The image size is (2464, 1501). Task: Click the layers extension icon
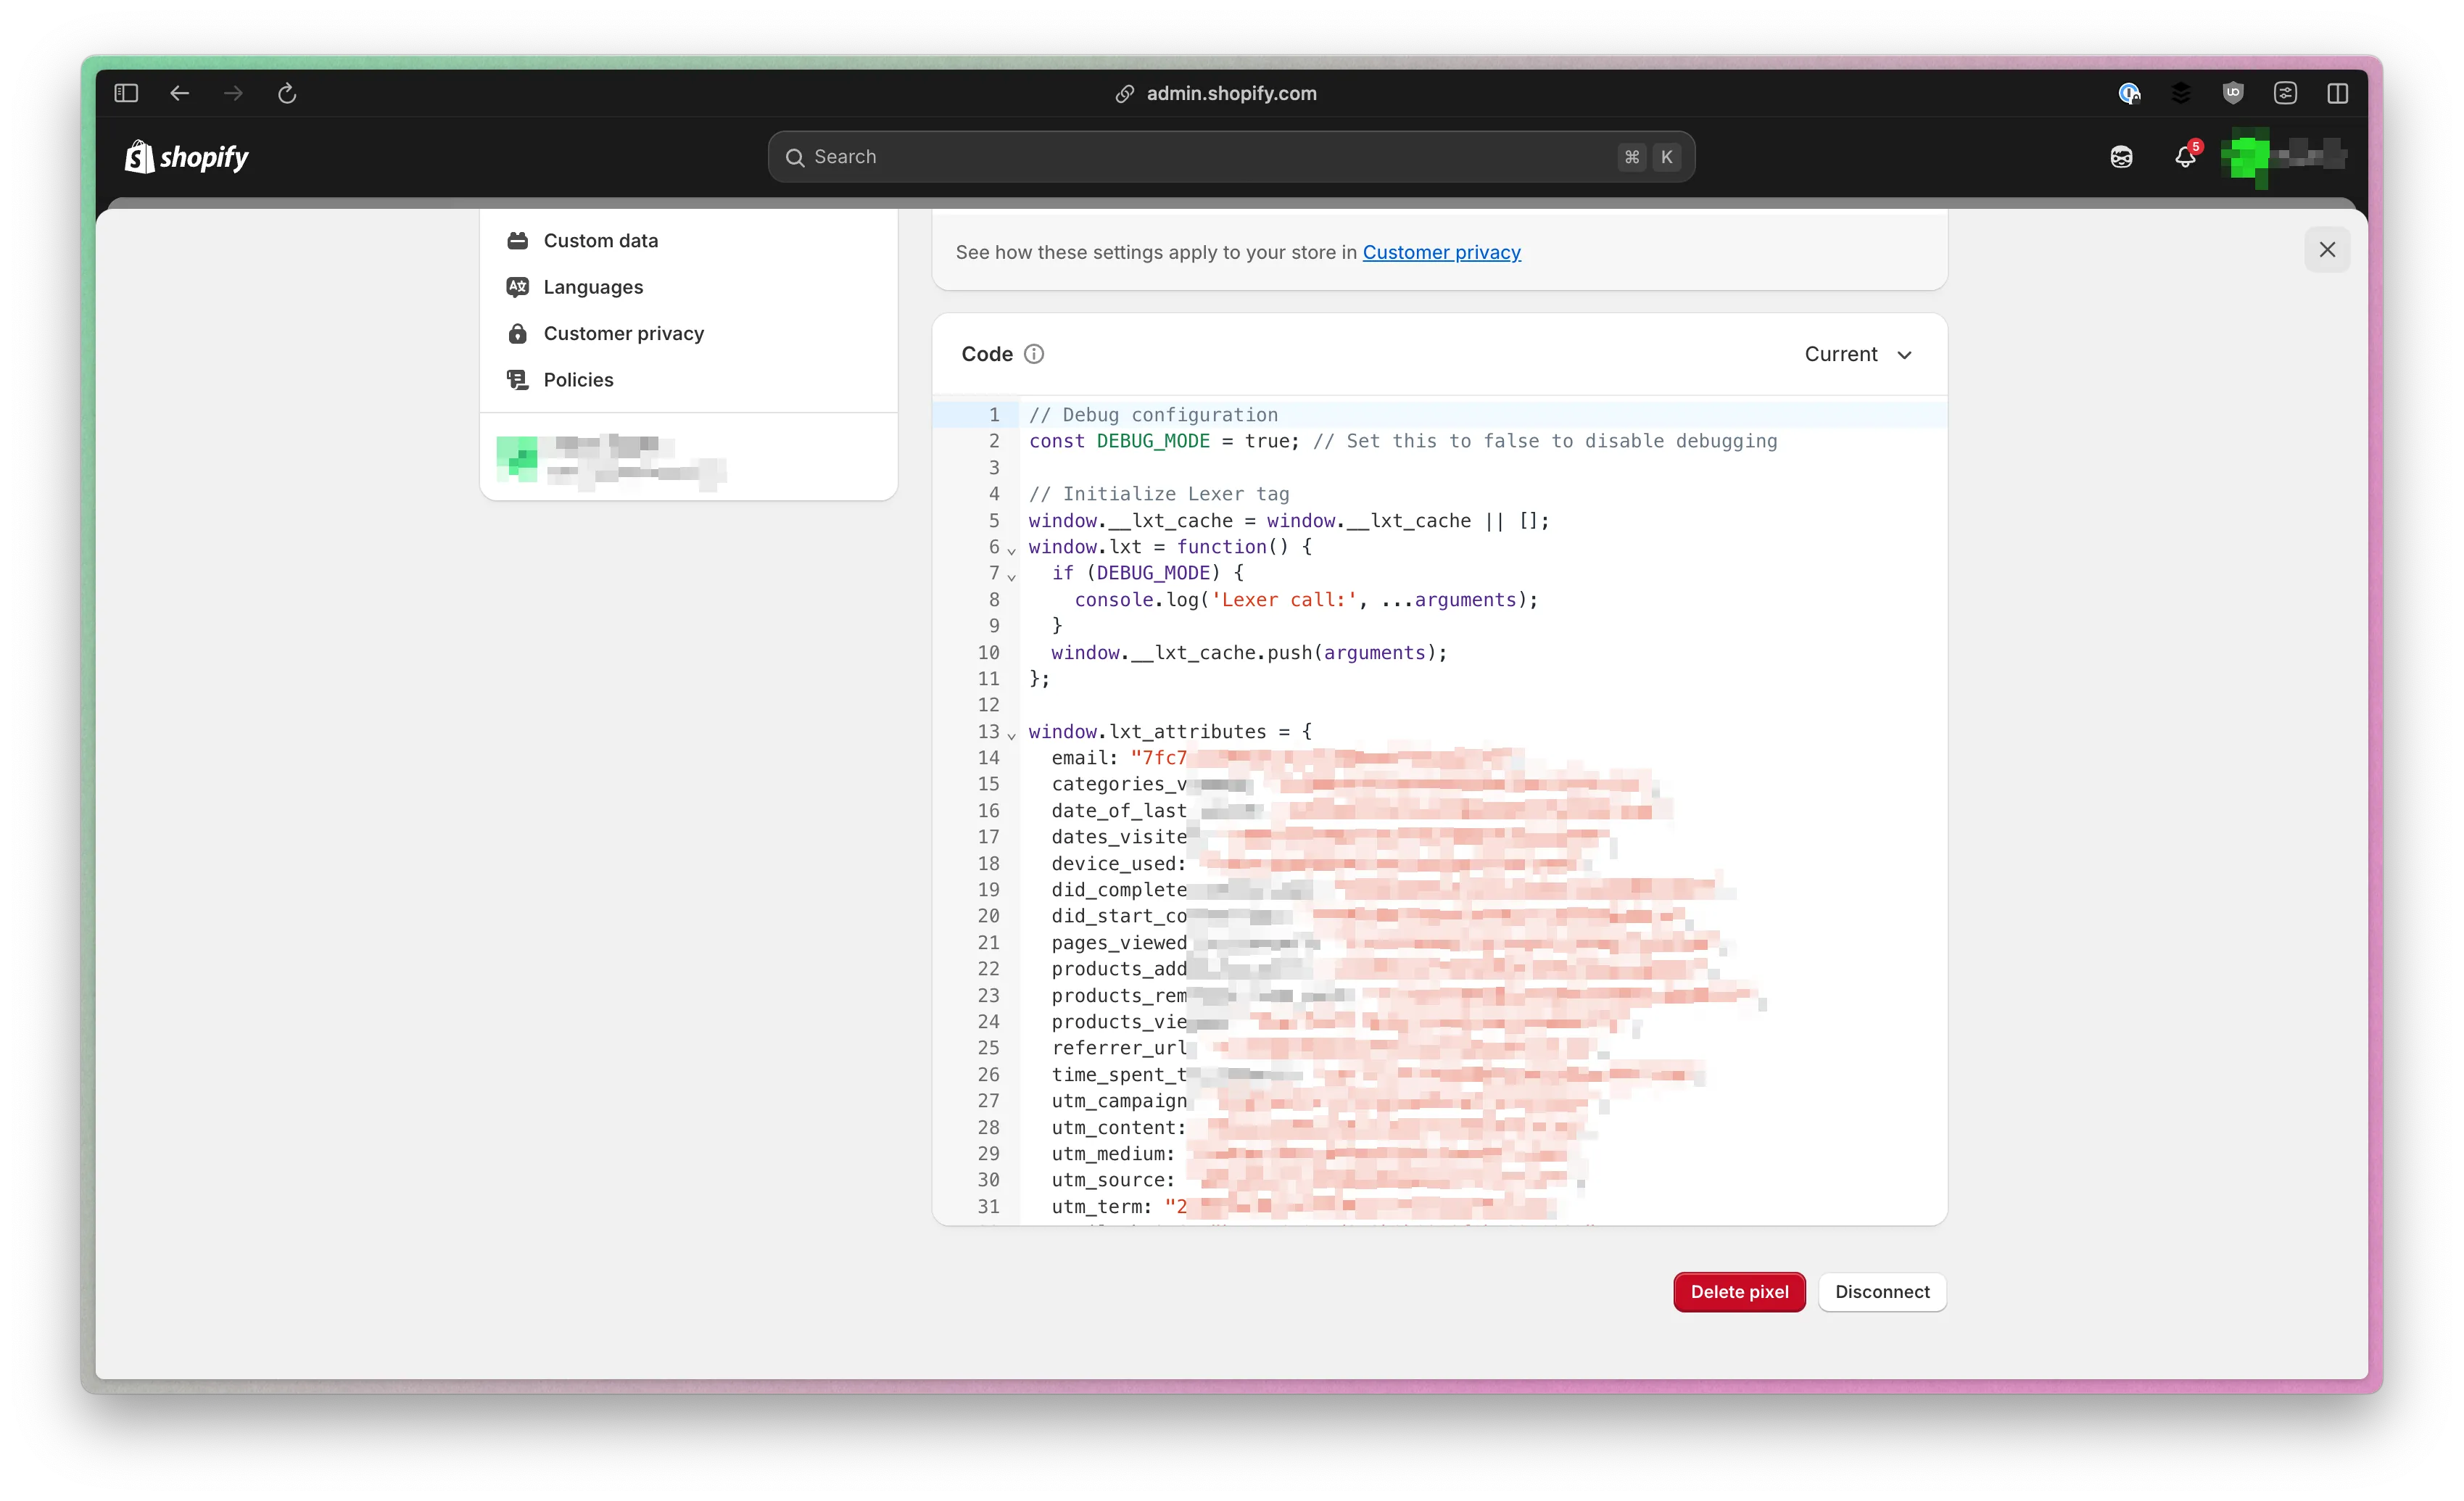2181,93
